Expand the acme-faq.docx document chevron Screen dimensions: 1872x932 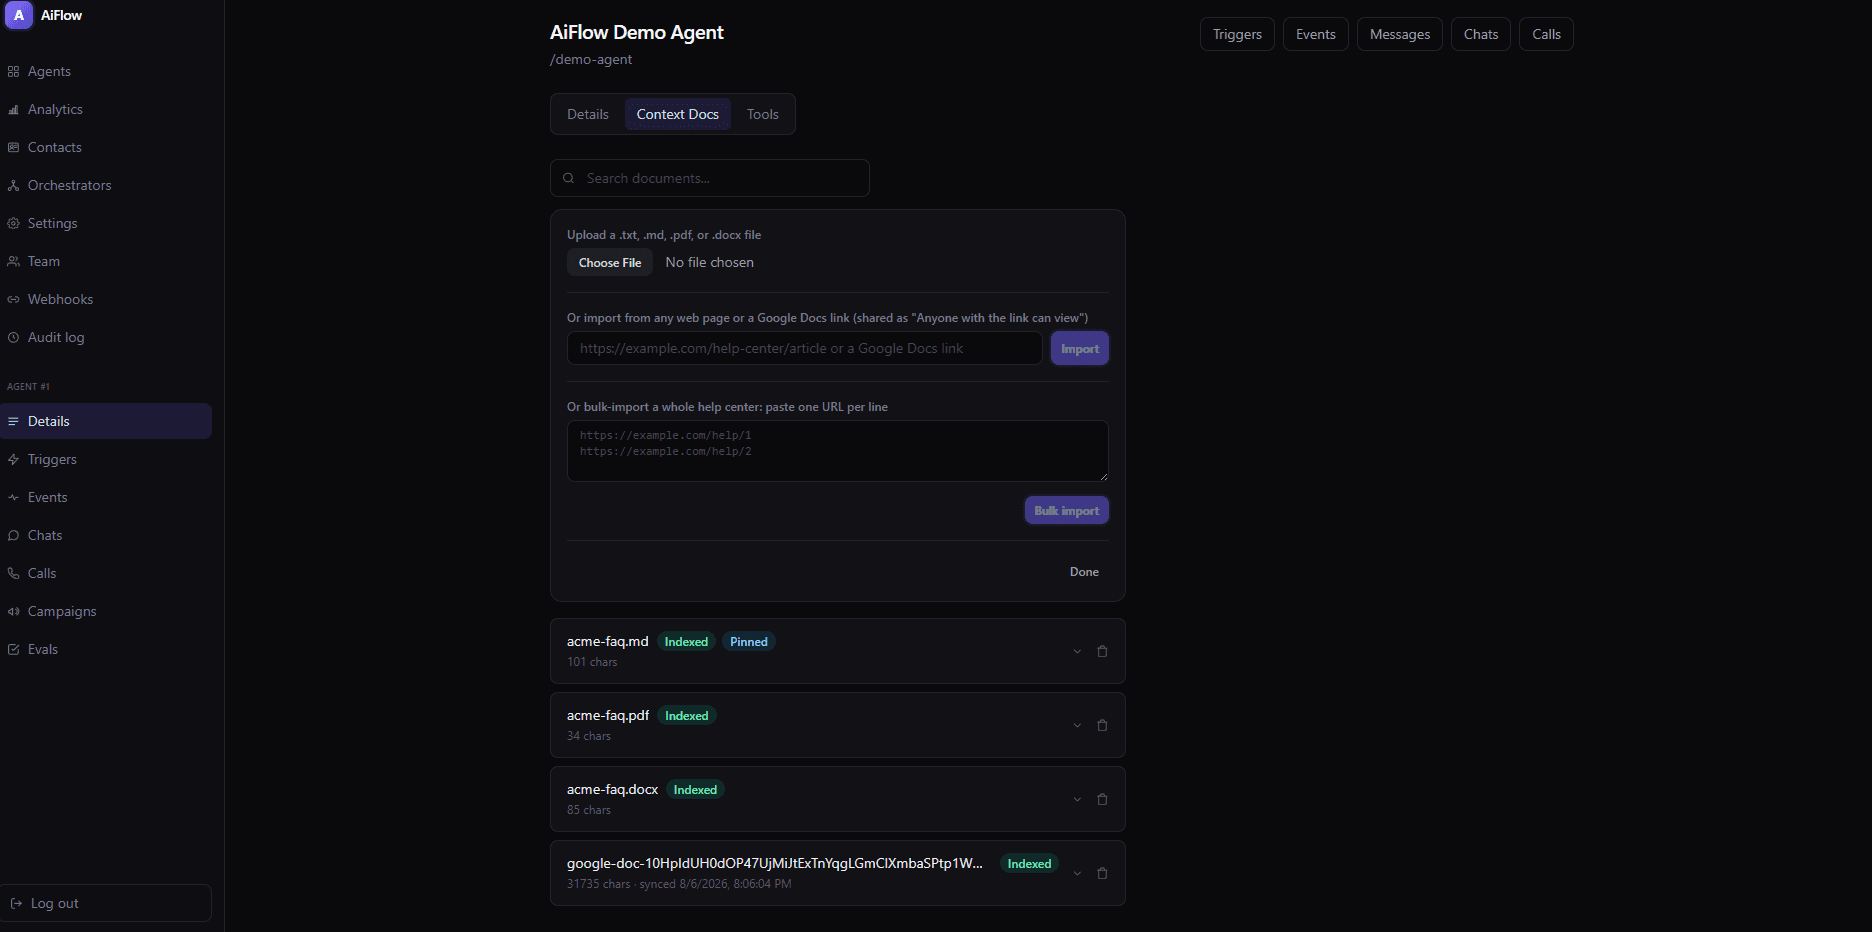pos(1077,799)
